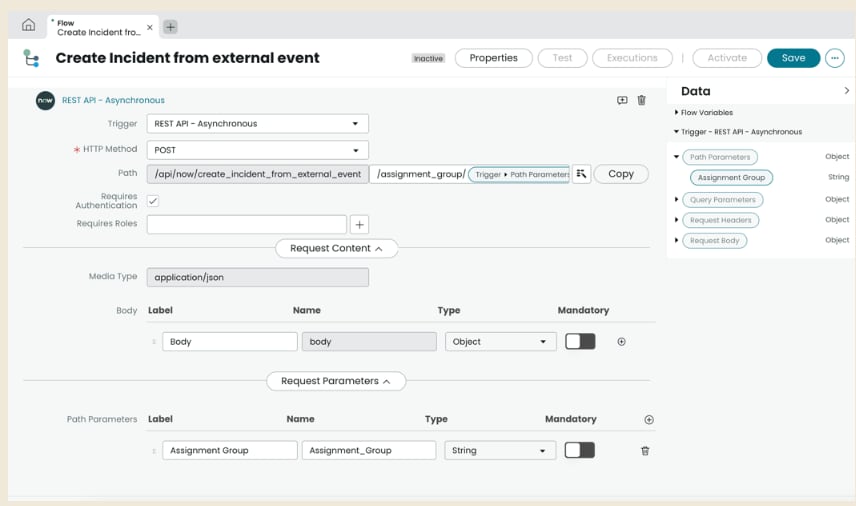Expand the Query Parameters arrow
This screenshot has height=506, width=856.
pos(676,199)
